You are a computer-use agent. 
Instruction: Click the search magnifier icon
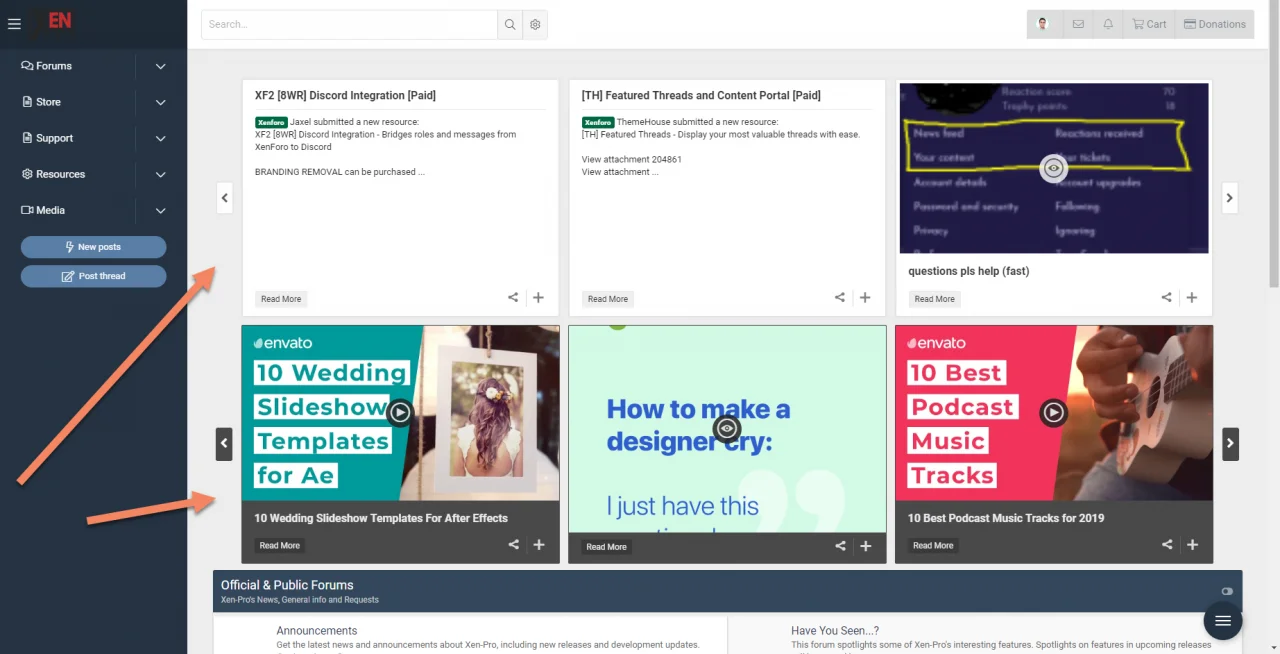pos(510,25)
